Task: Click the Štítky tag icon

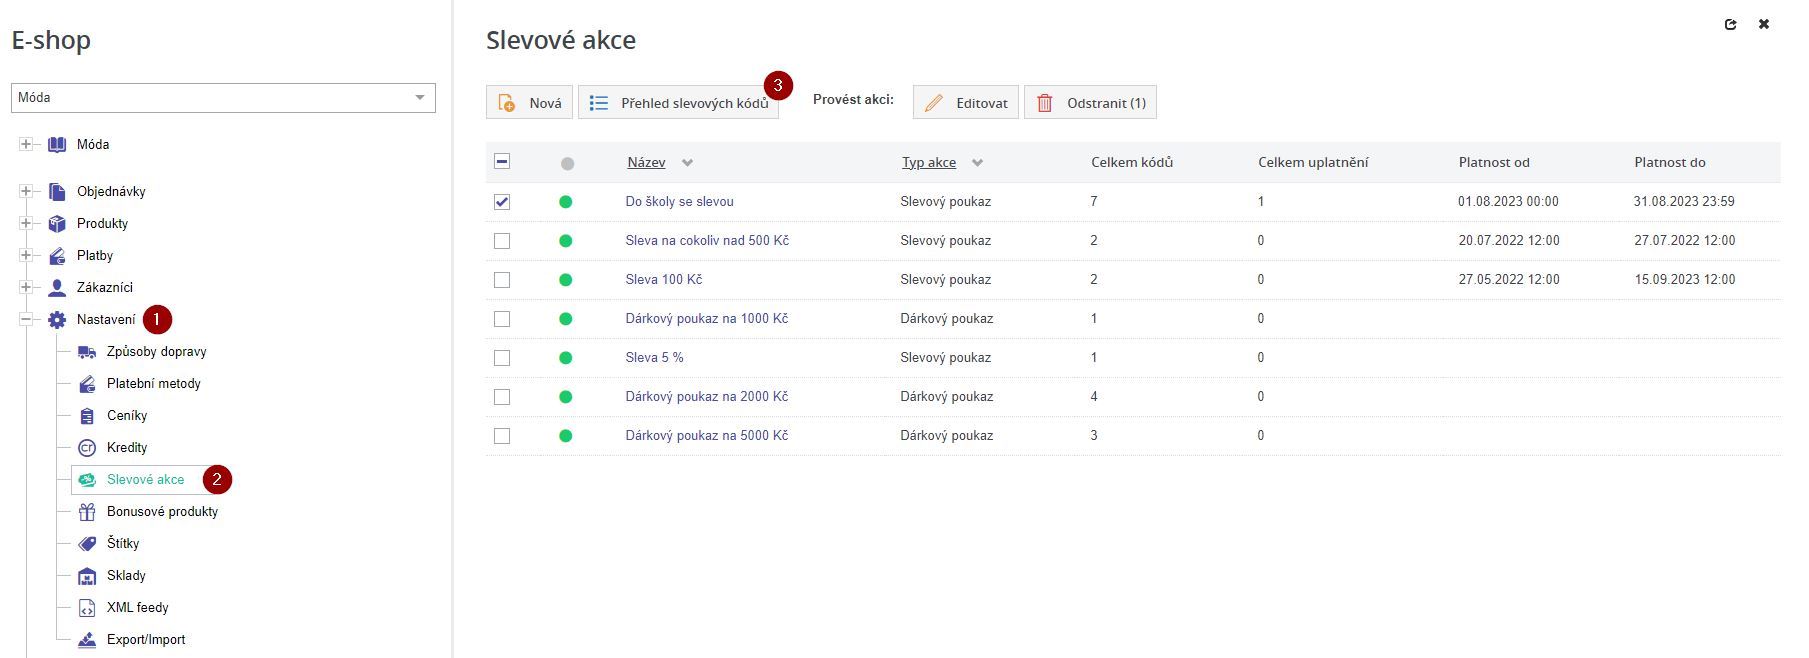Action: (87, 544)
